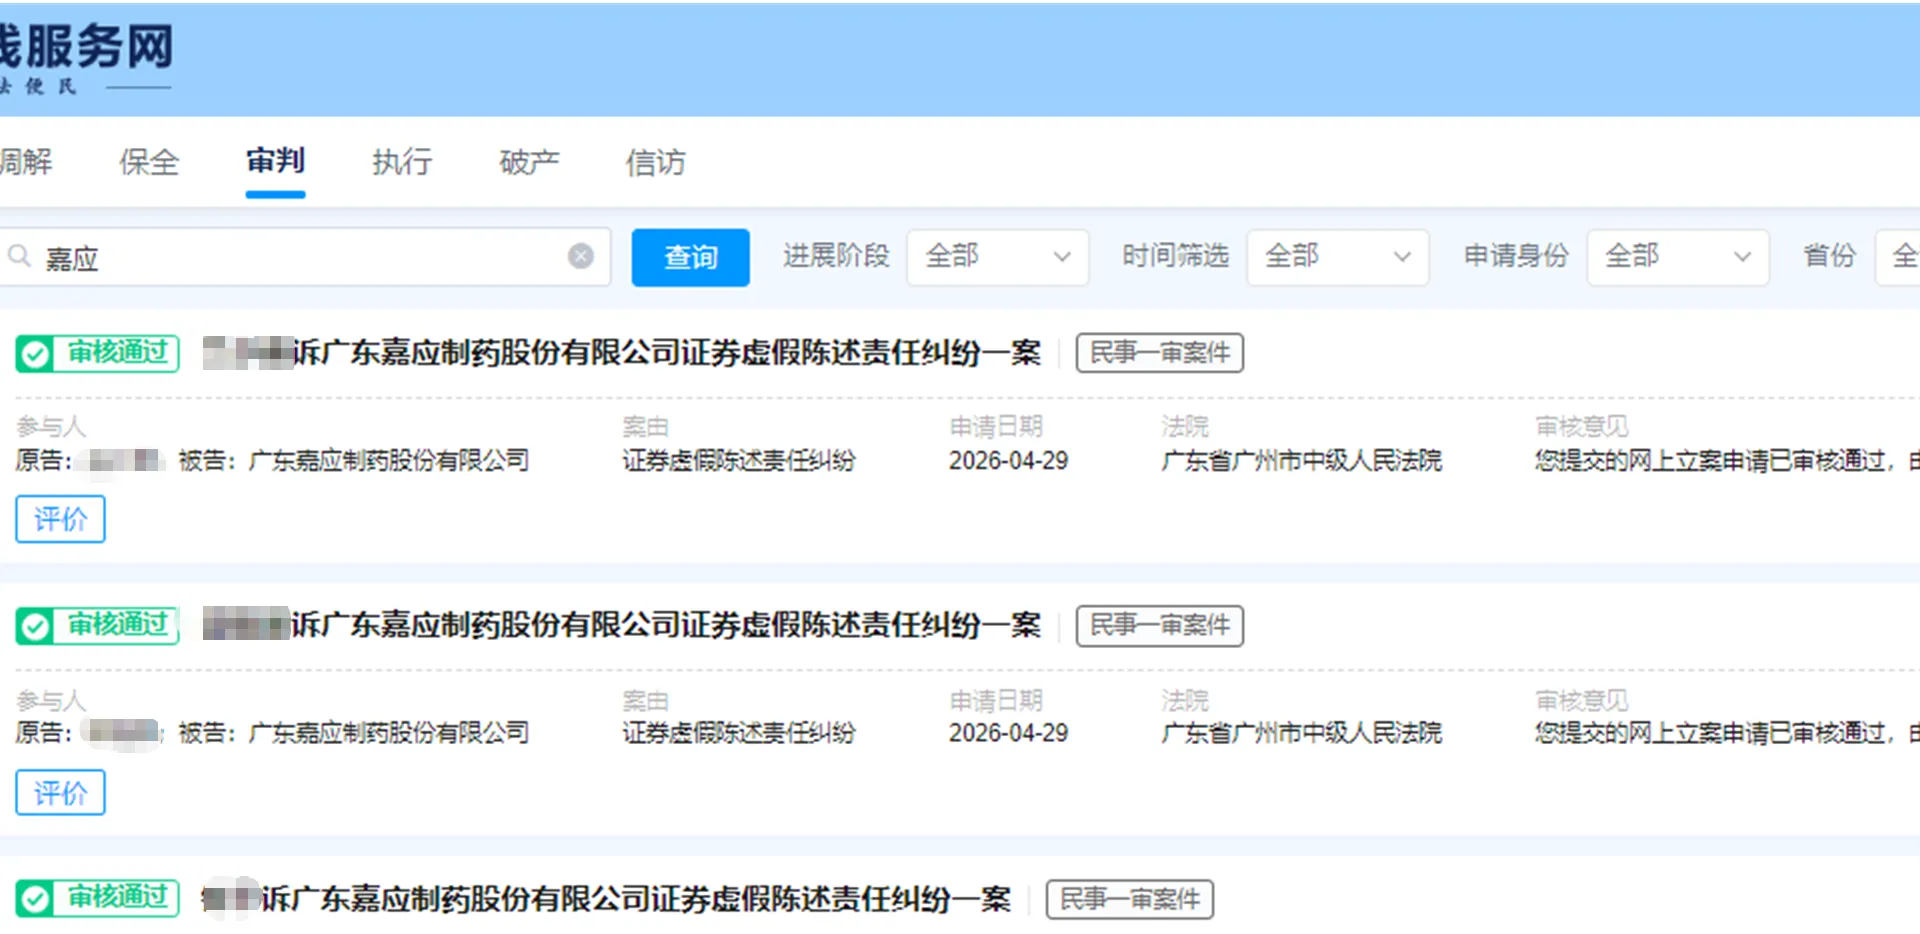Switch to the 破产 tab
The image size is (1920, 934).
529,162
